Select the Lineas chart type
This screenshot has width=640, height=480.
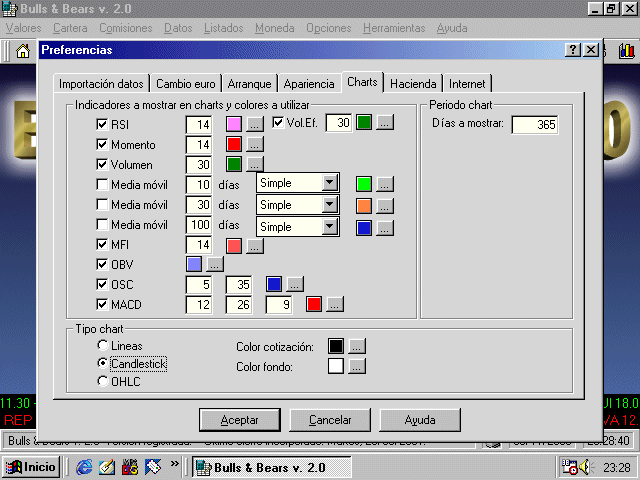pos(102,345)
